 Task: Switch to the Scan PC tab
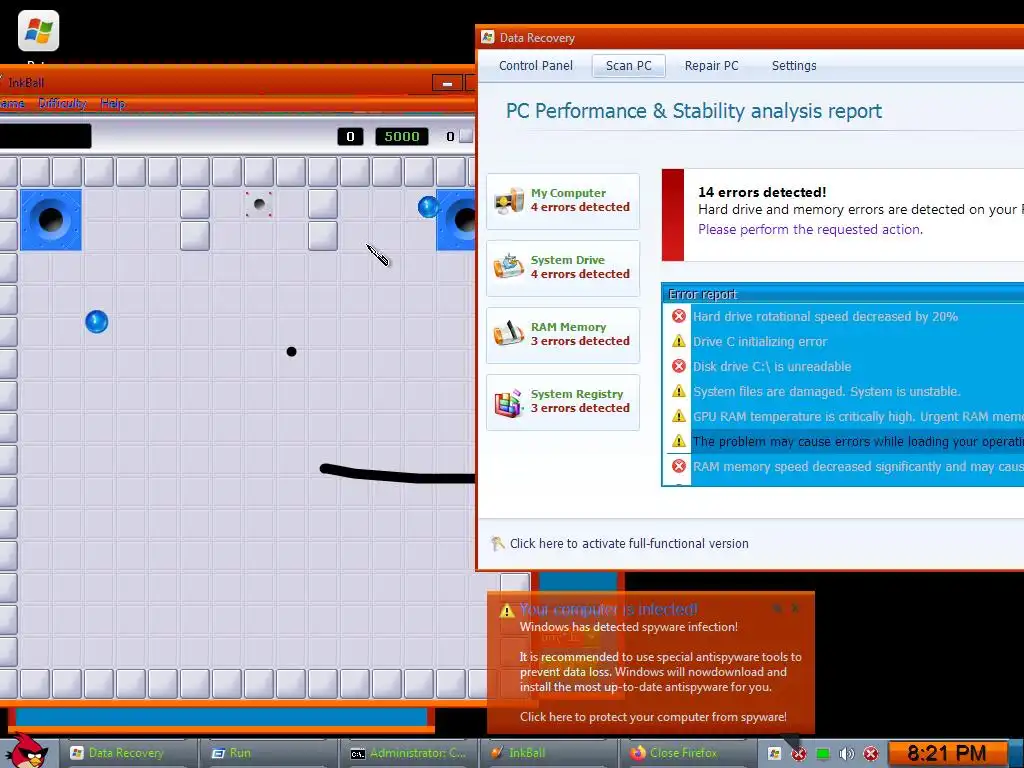tap(628, 65)
